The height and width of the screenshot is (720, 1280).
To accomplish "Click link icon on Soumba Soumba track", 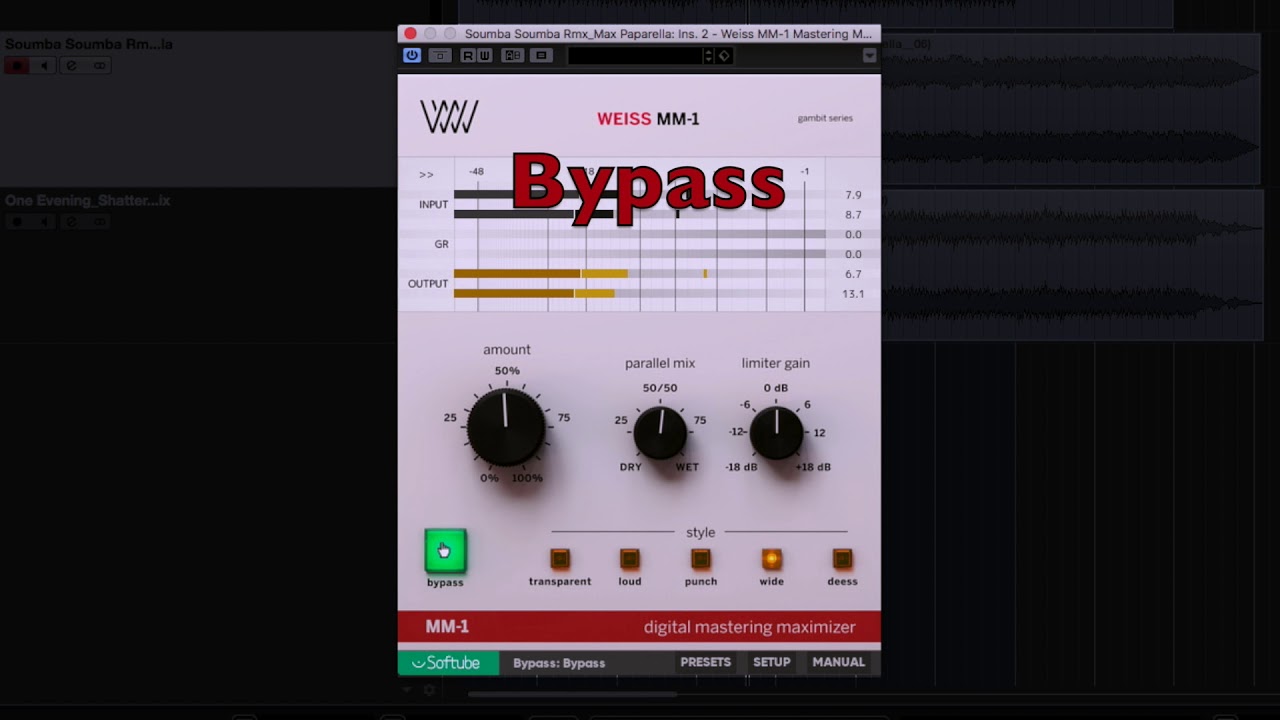I will (99, 66).
